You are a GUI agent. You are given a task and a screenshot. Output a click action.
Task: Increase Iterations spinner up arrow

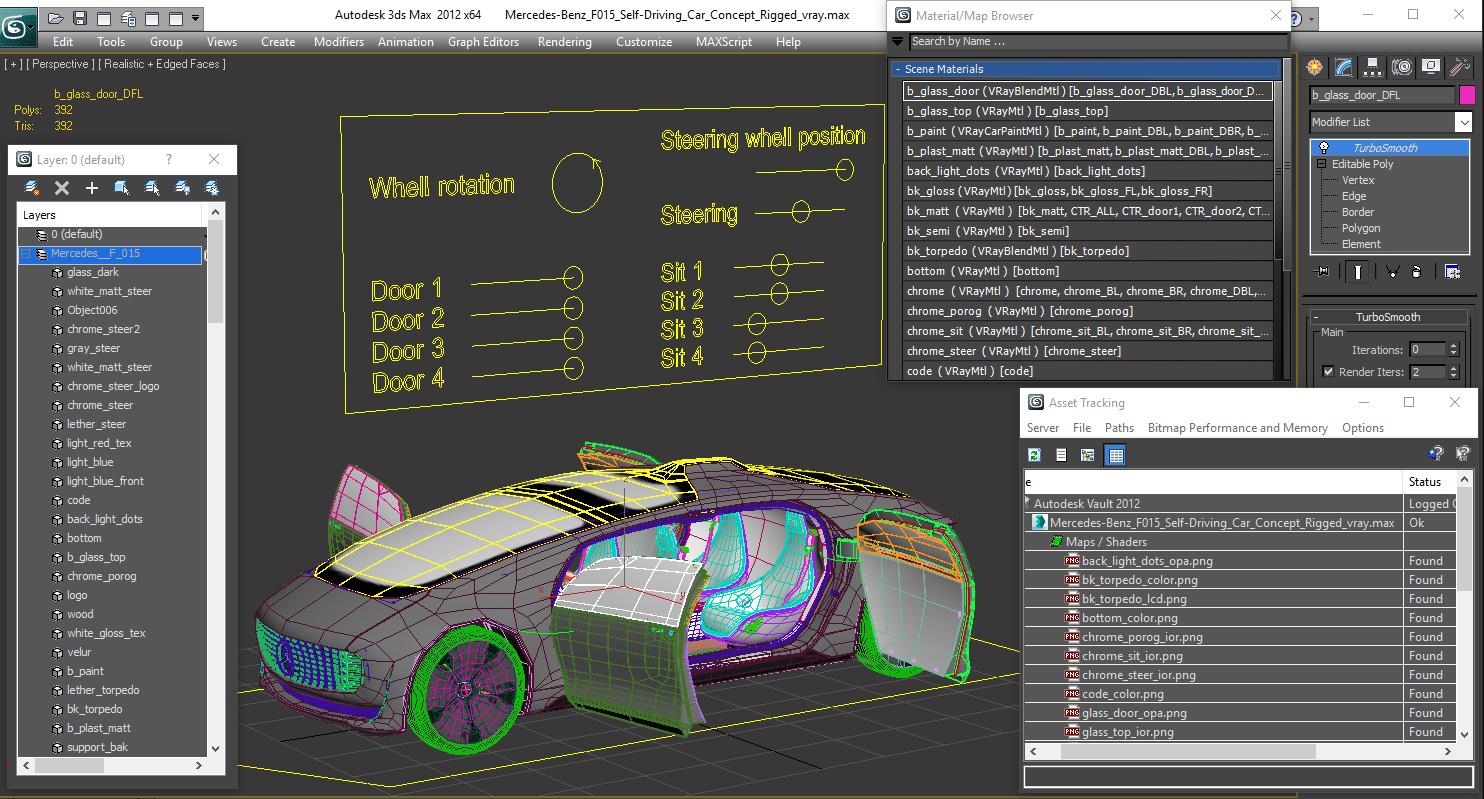[x=1454, y=346]
